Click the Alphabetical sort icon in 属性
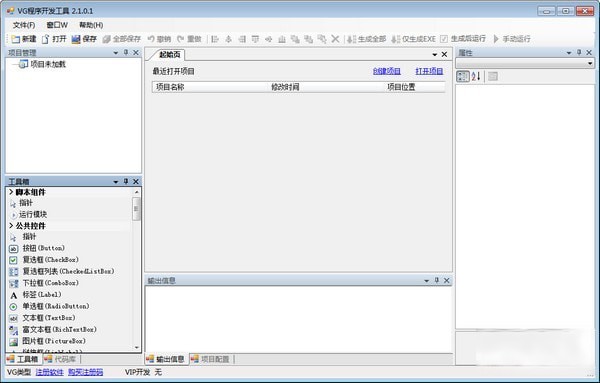The image size is (600, 383). tap(476, 77)
